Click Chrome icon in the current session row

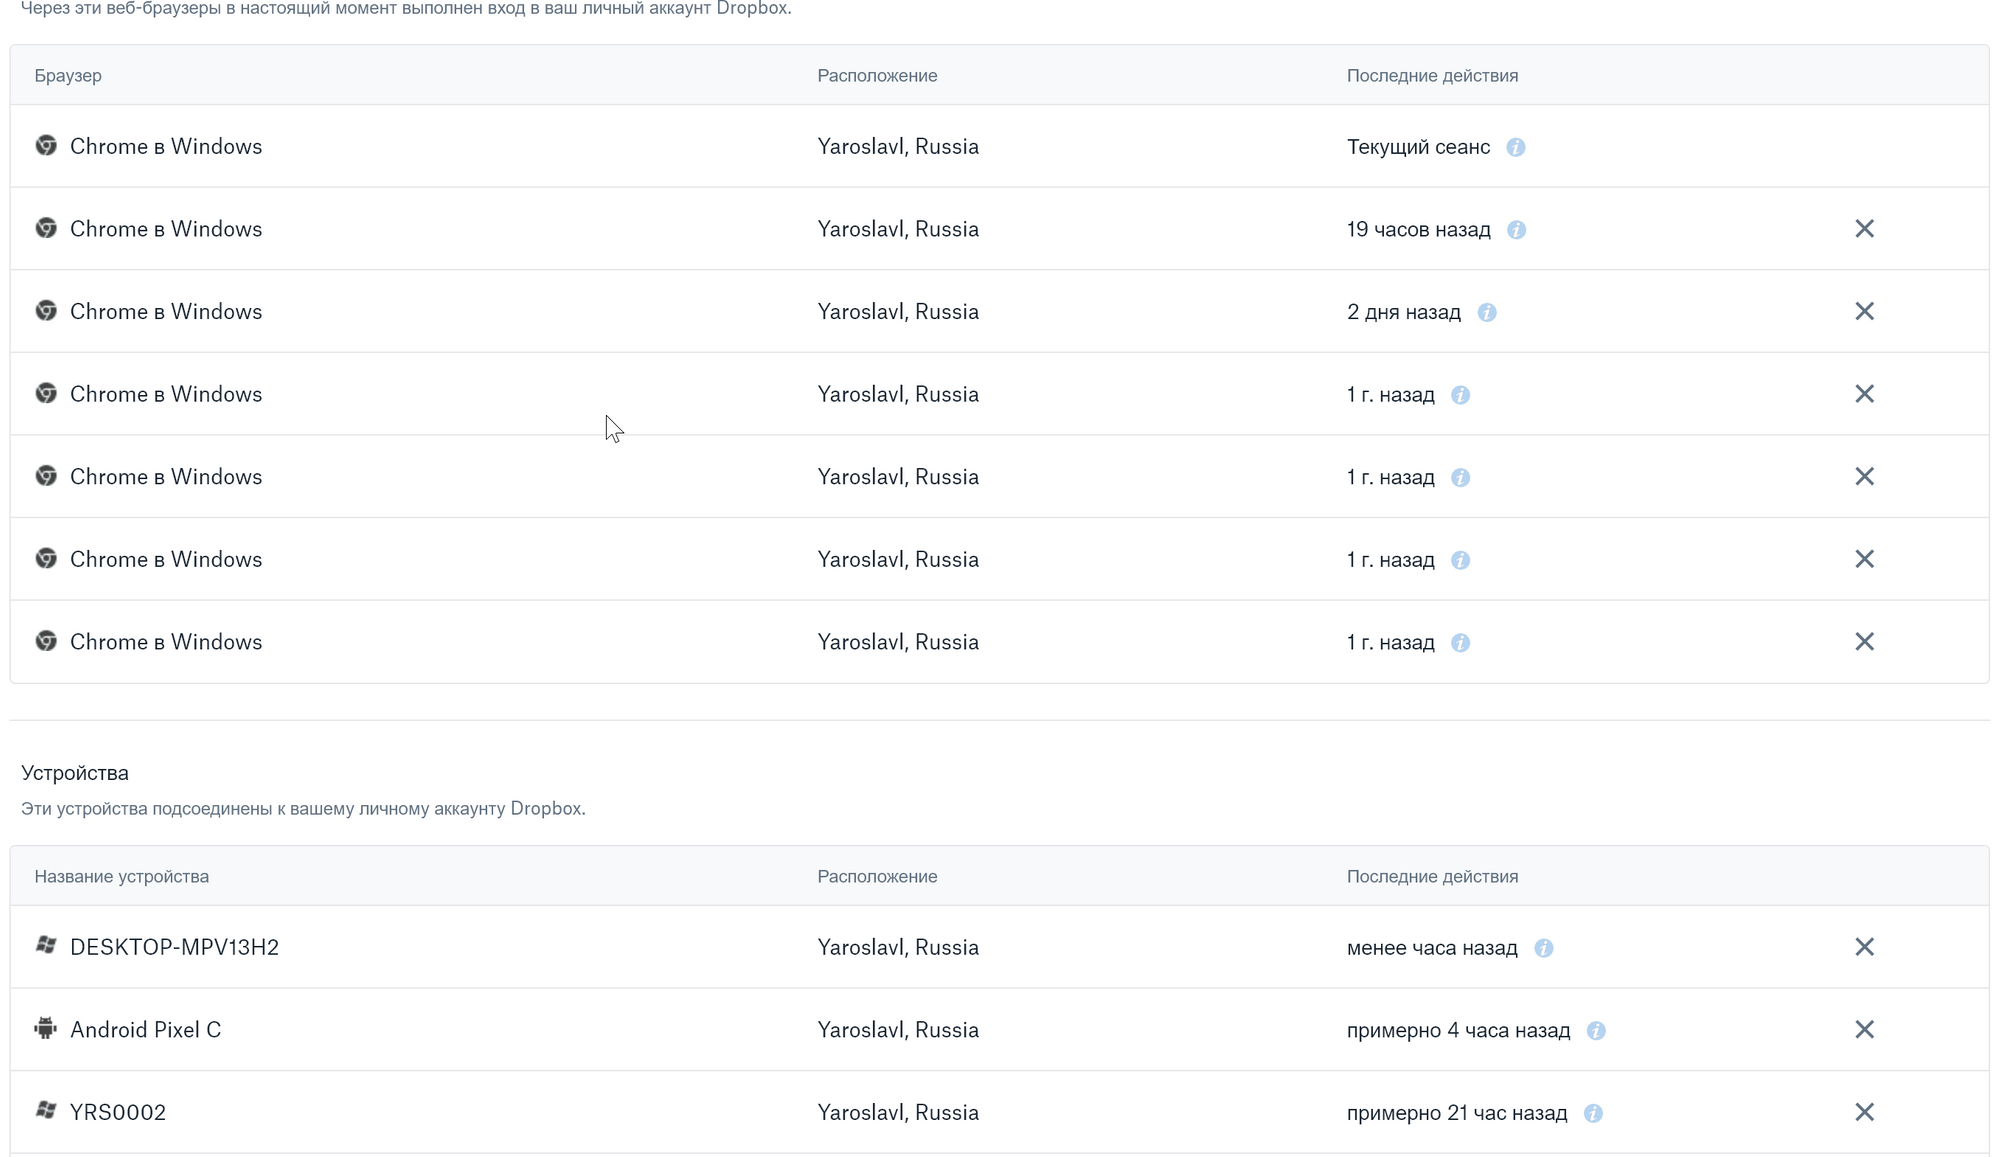pos(46,145)
